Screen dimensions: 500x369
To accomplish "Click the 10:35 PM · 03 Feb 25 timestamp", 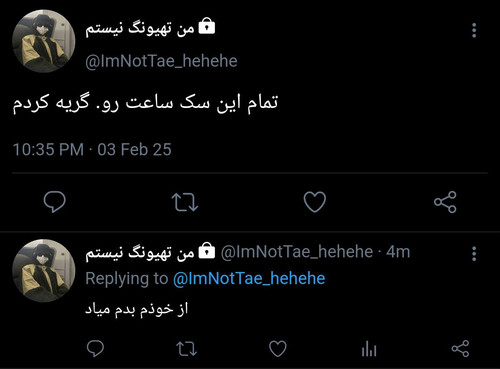I will [92, 149].
